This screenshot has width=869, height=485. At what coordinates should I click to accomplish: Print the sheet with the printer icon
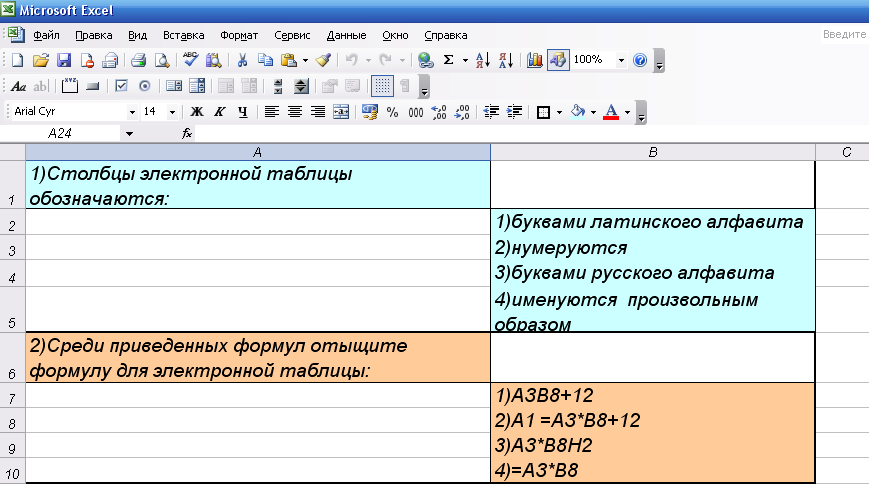[138, 60]
